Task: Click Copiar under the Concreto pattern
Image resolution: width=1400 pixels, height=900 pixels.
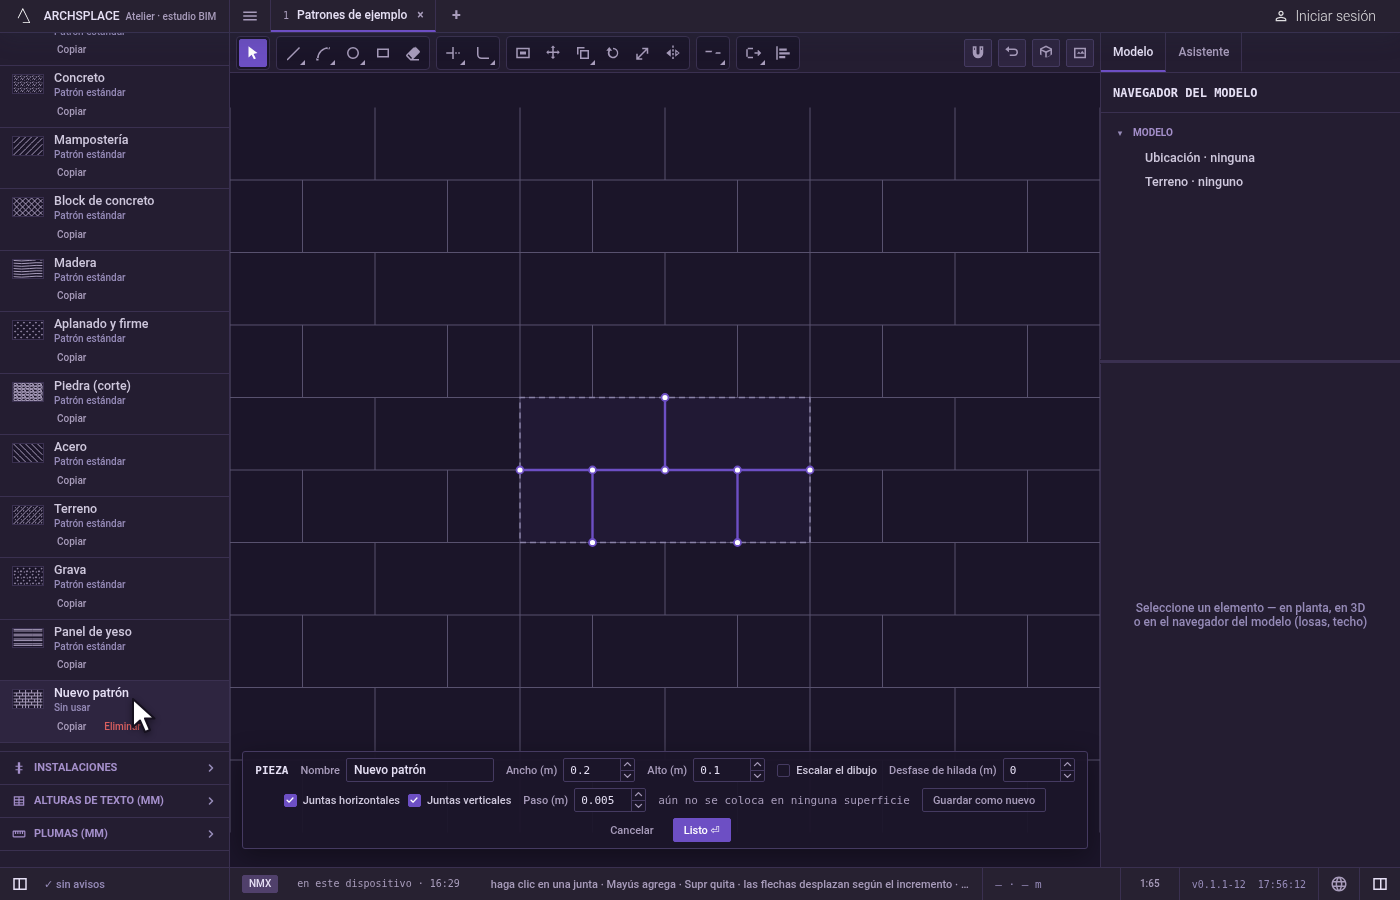Action: coord(71,111)
